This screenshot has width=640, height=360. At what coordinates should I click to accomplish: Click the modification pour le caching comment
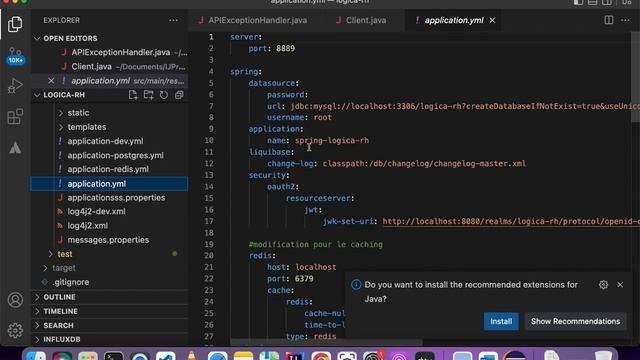(x=316, y=244)
